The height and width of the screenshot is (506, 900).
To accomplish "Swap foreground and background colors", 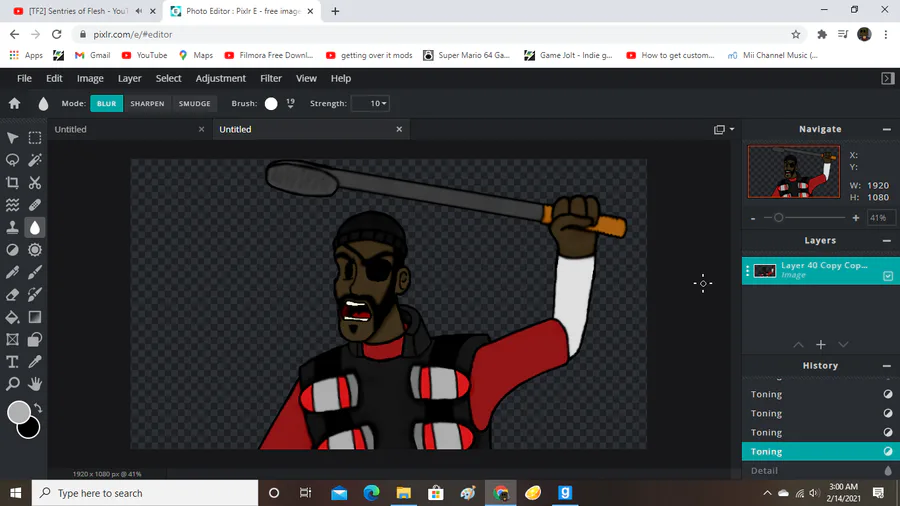I will (x=38, y=408).
